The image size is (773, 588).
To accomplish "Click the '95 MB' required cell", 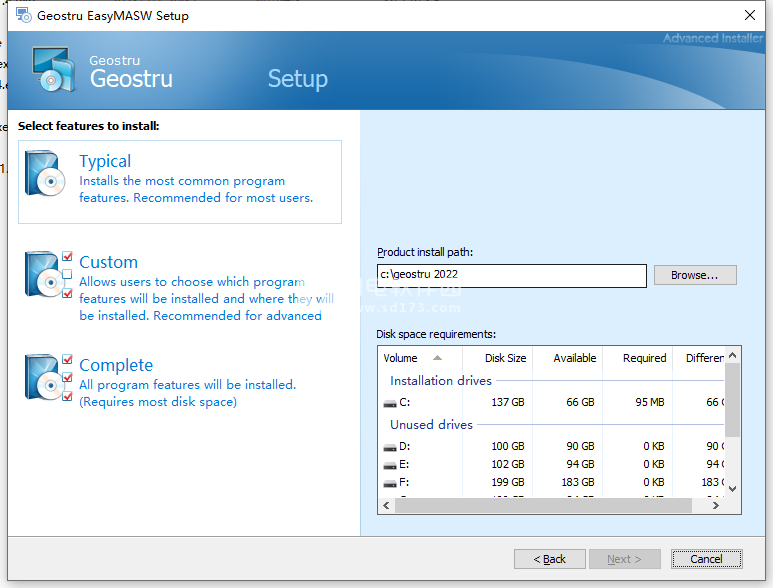I will 650,402.
